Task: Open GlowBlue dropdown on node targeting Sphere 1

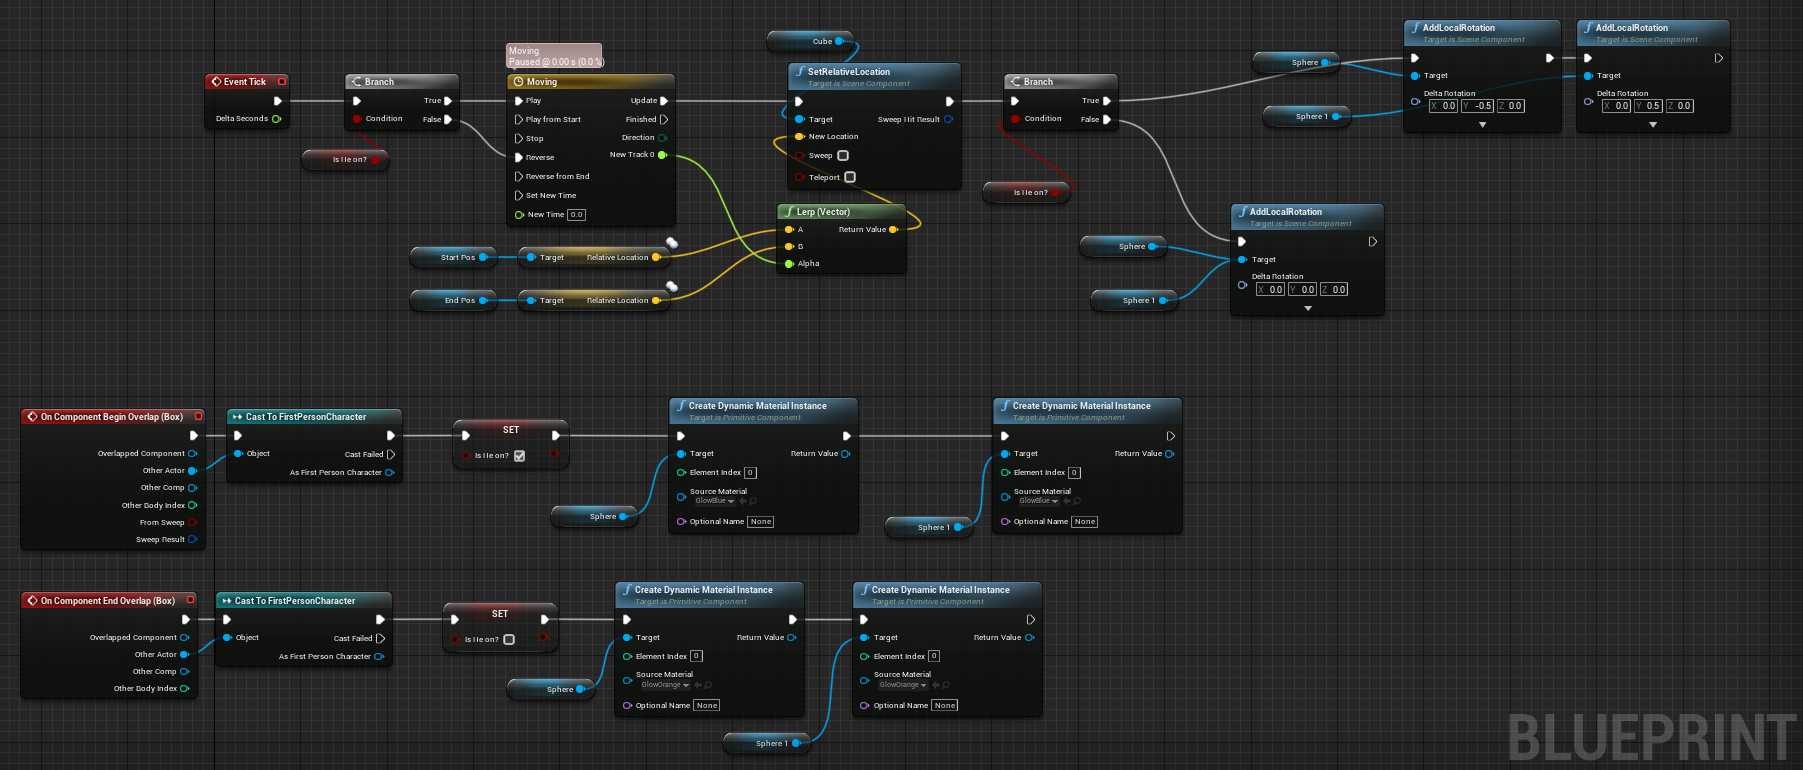Action: pos(1039,501)
